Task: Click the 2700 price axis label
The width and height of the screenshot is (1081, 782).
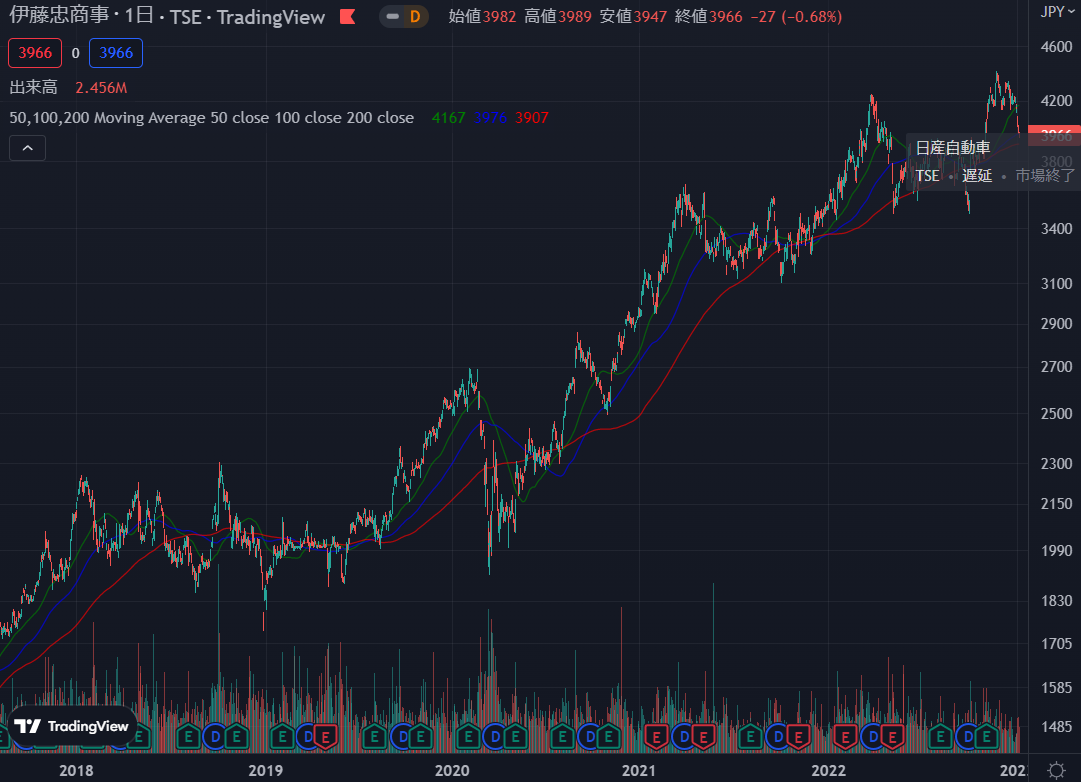Action: click(1056, 366)
